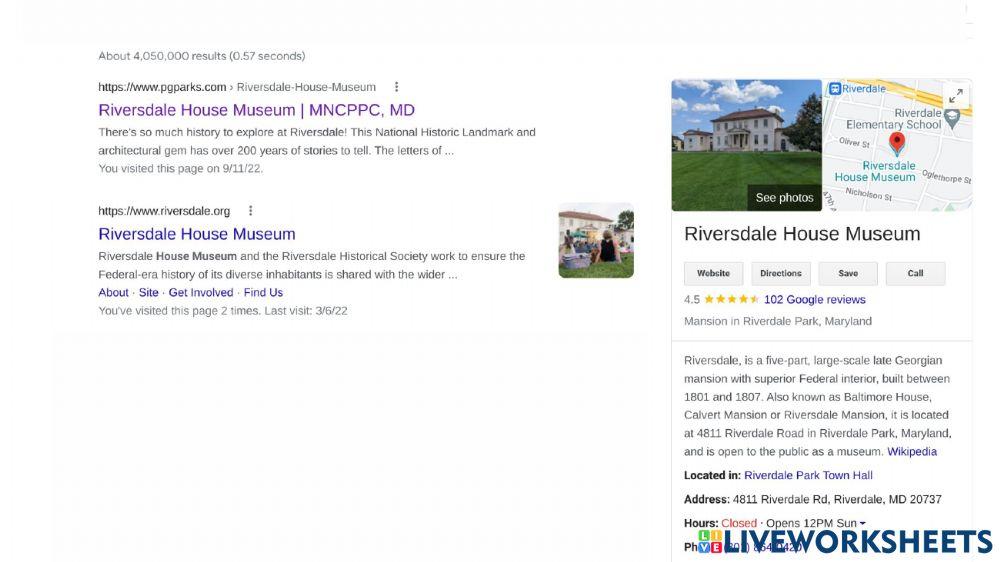Open the Riversdale House Museum MNCPPC link
This screenshot has width=1000, height=562.
pyautogui.click(x=256, y=110)
